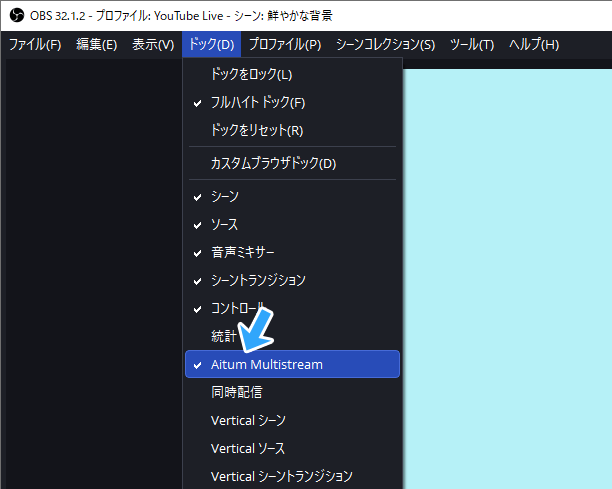Image resolution: width=612 pixels, height=489 pixels.
Task: Open the ツール(T) menu
Action: coord(472,44)
